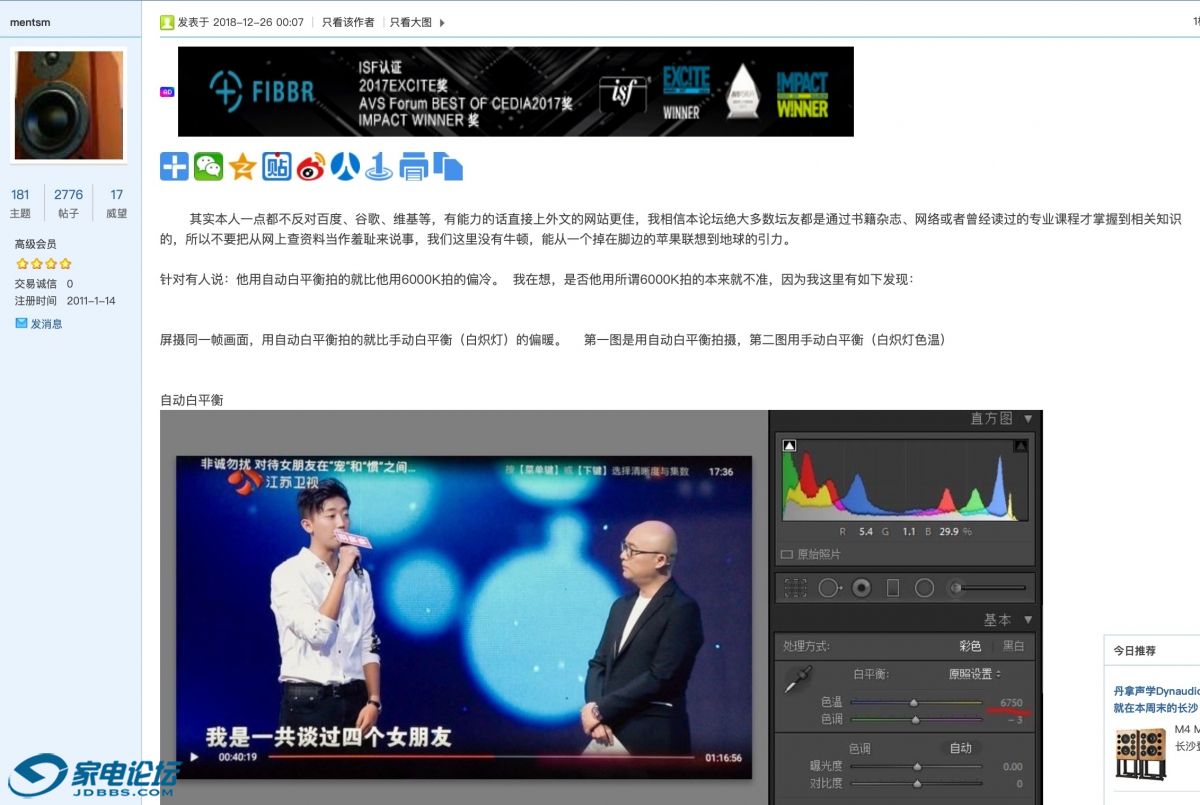This screenshot has height=805, width=1200.
Task: Click 只看大图 link
Action: 410,22
